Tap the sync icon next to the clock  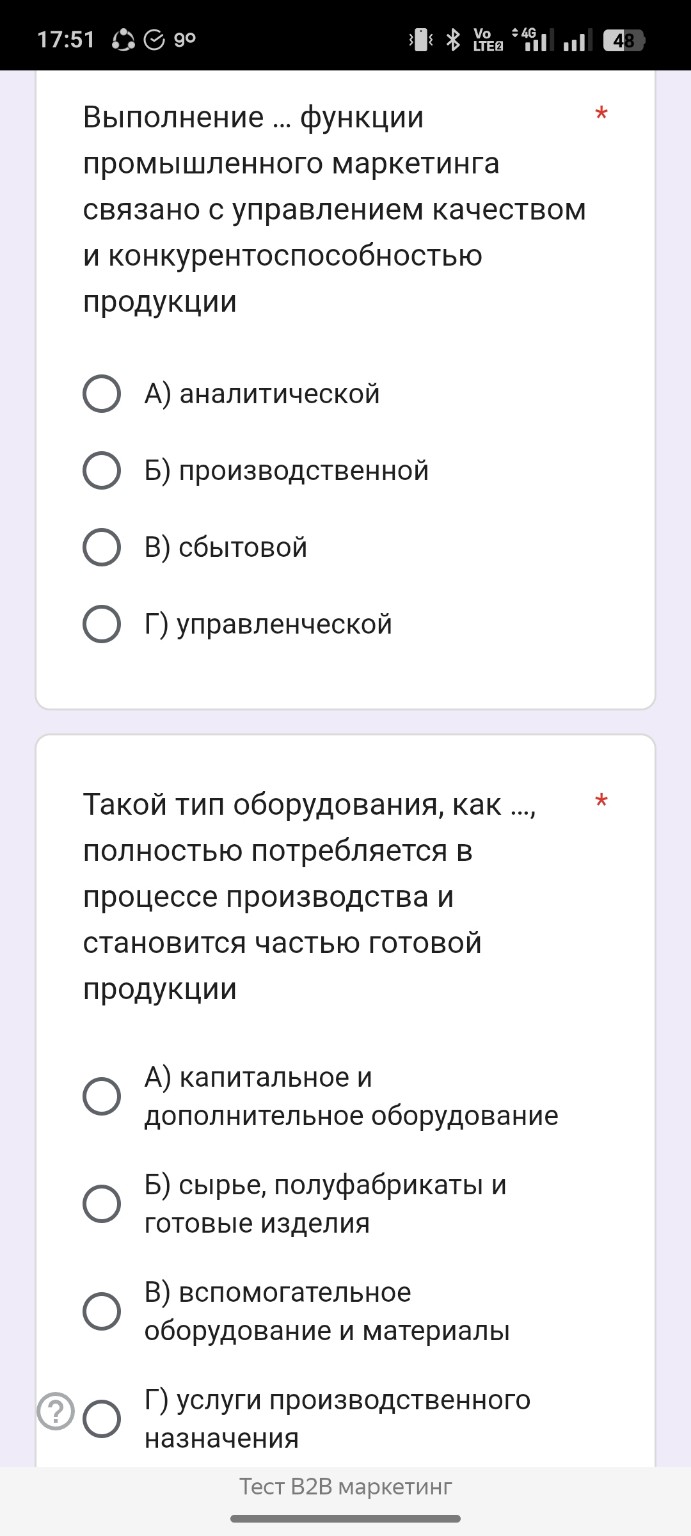[122, 38]
